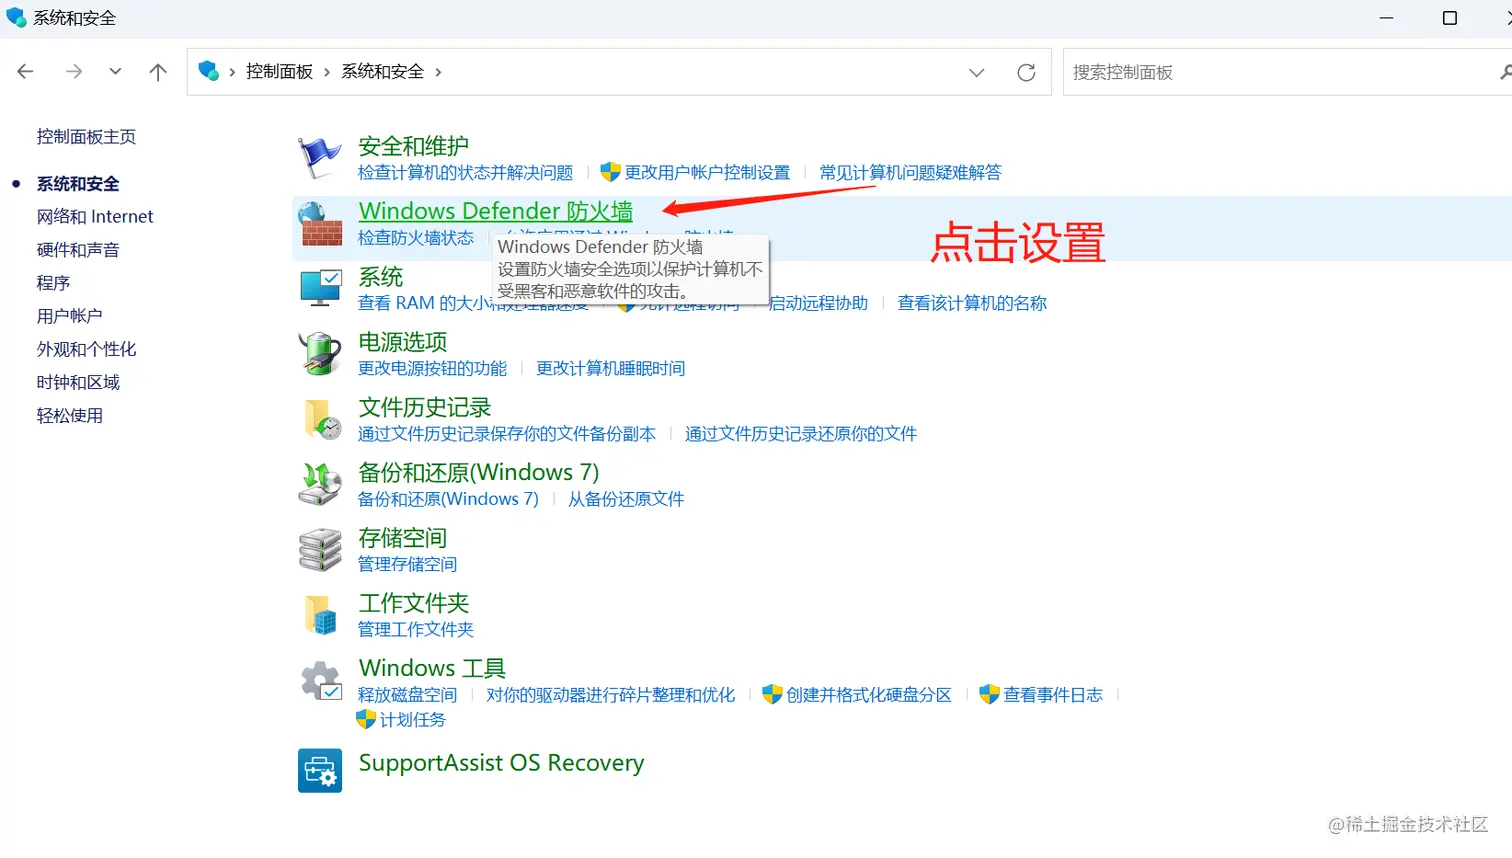Expand the address bar history dropdown

click(x=977, y=72)
